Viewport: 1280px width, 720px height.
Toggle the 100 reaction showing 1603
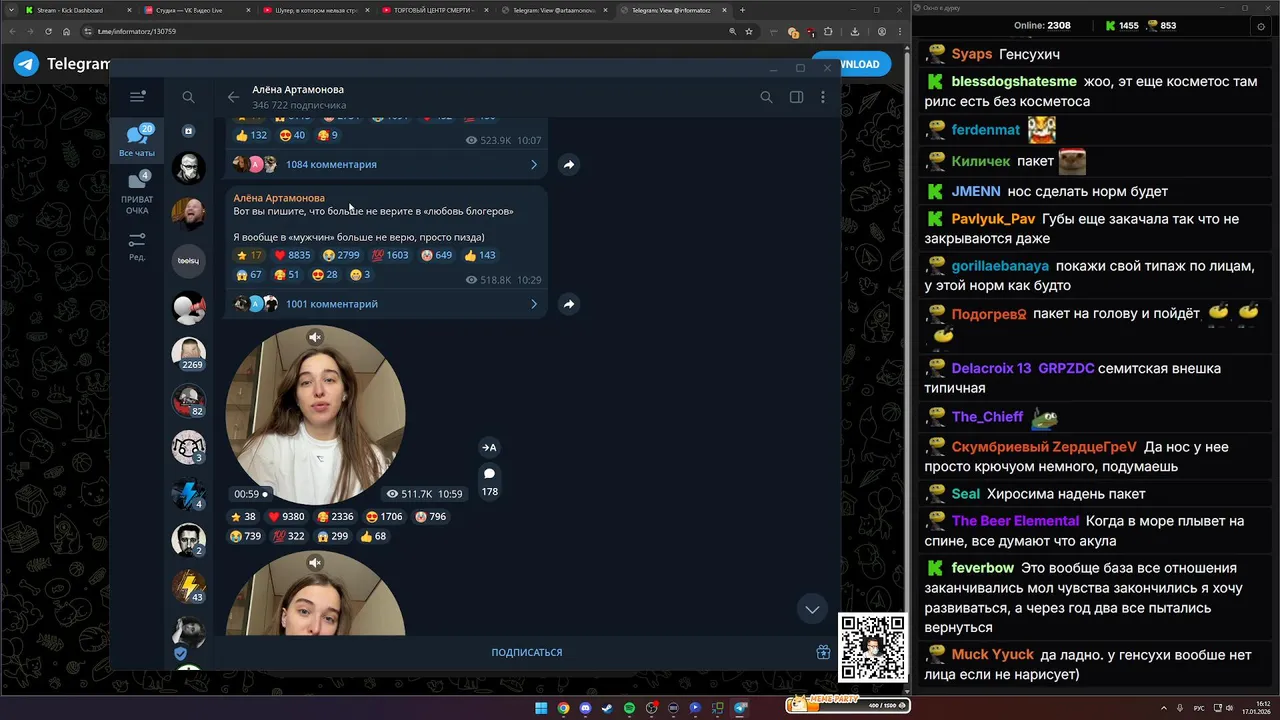click(x=391, y=255)
